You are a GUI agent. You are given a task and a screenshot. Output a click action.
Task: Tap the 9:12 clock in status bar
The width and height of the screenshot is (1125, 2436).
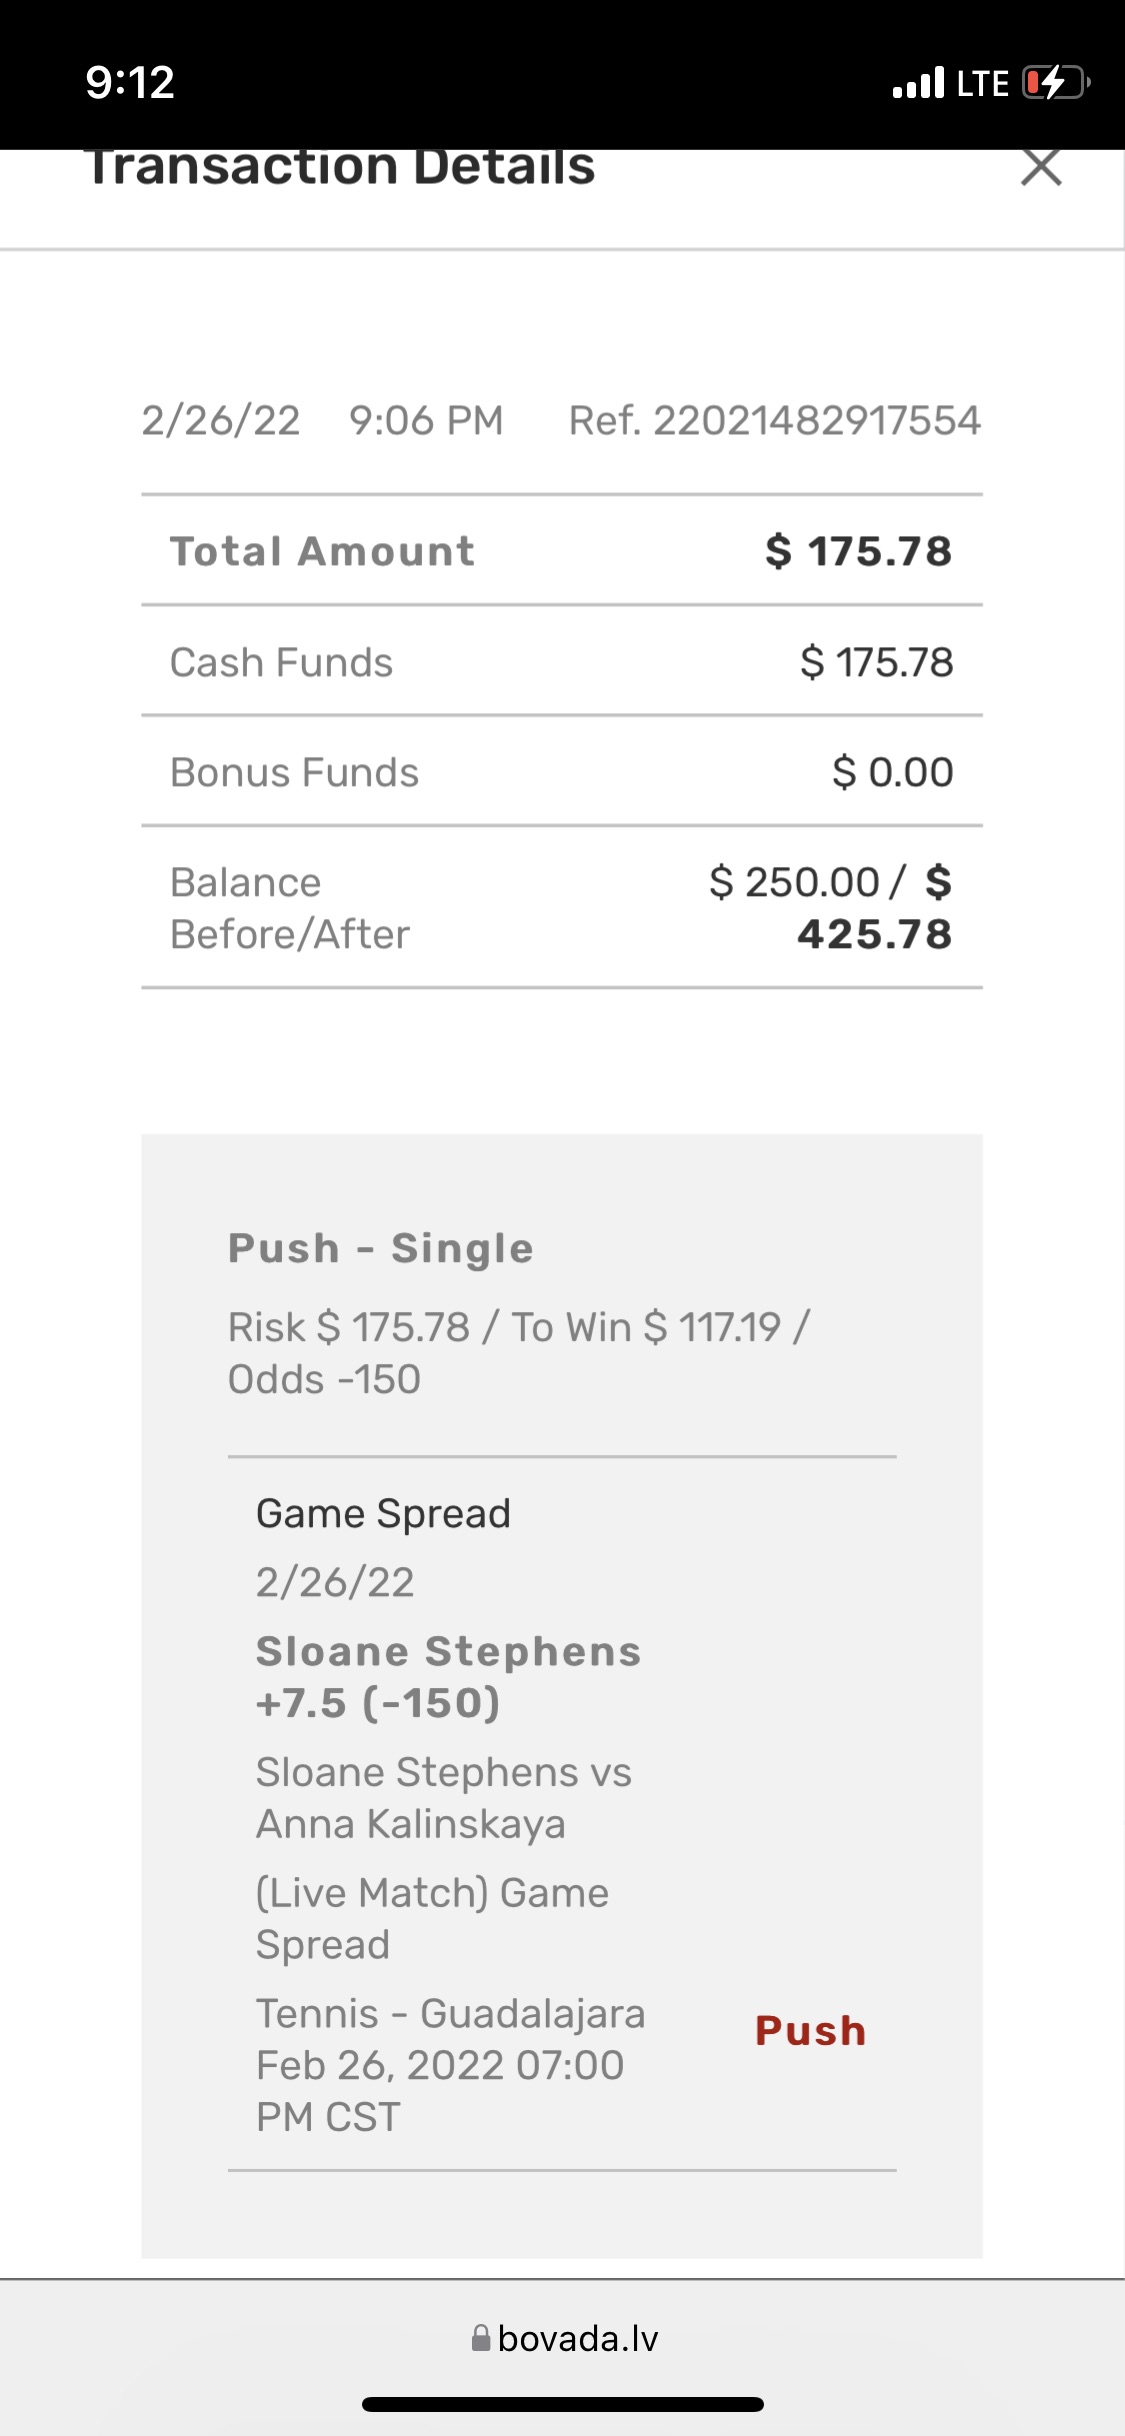point(130,82)
